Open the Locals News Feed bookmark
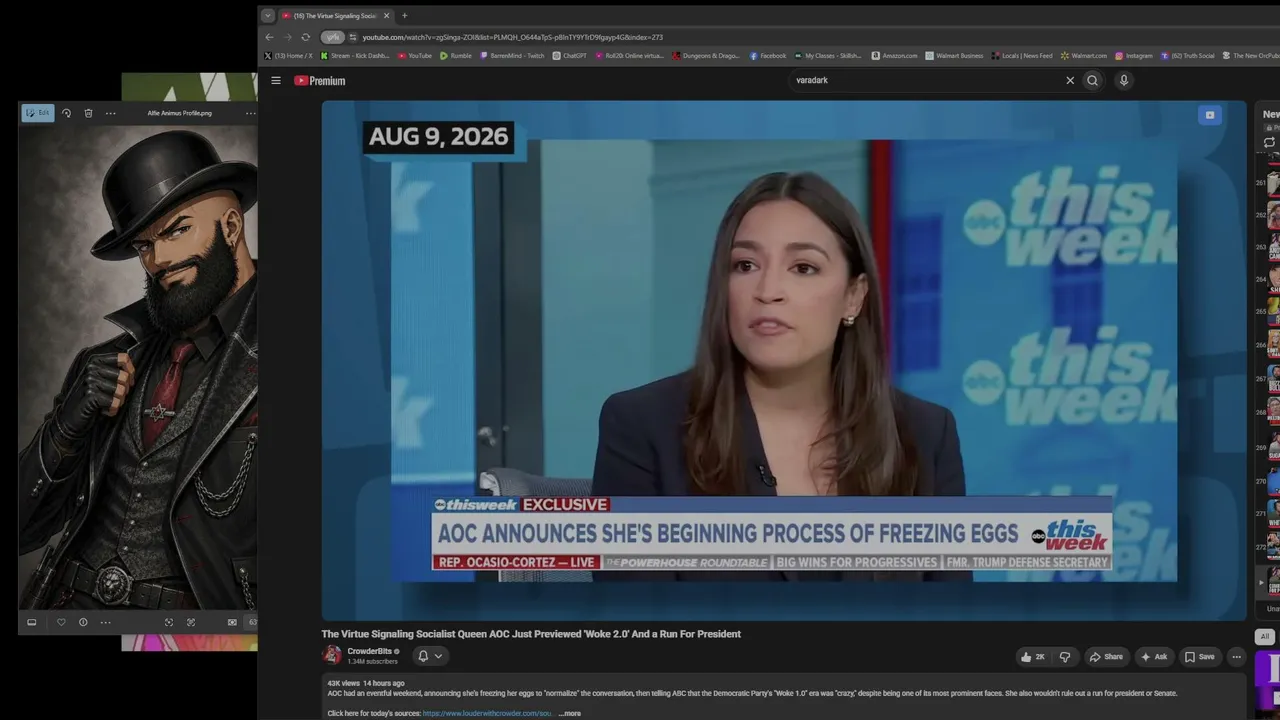 (x=1021, y=56)
